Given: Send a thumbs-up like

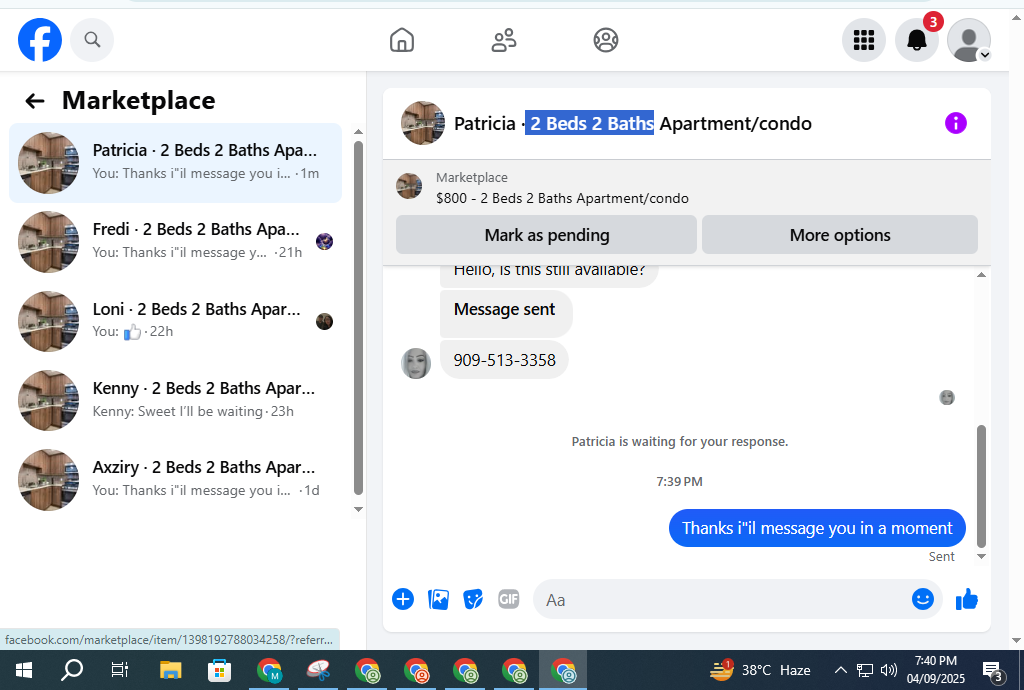Looking at the screenshot, I should (967, 599).
